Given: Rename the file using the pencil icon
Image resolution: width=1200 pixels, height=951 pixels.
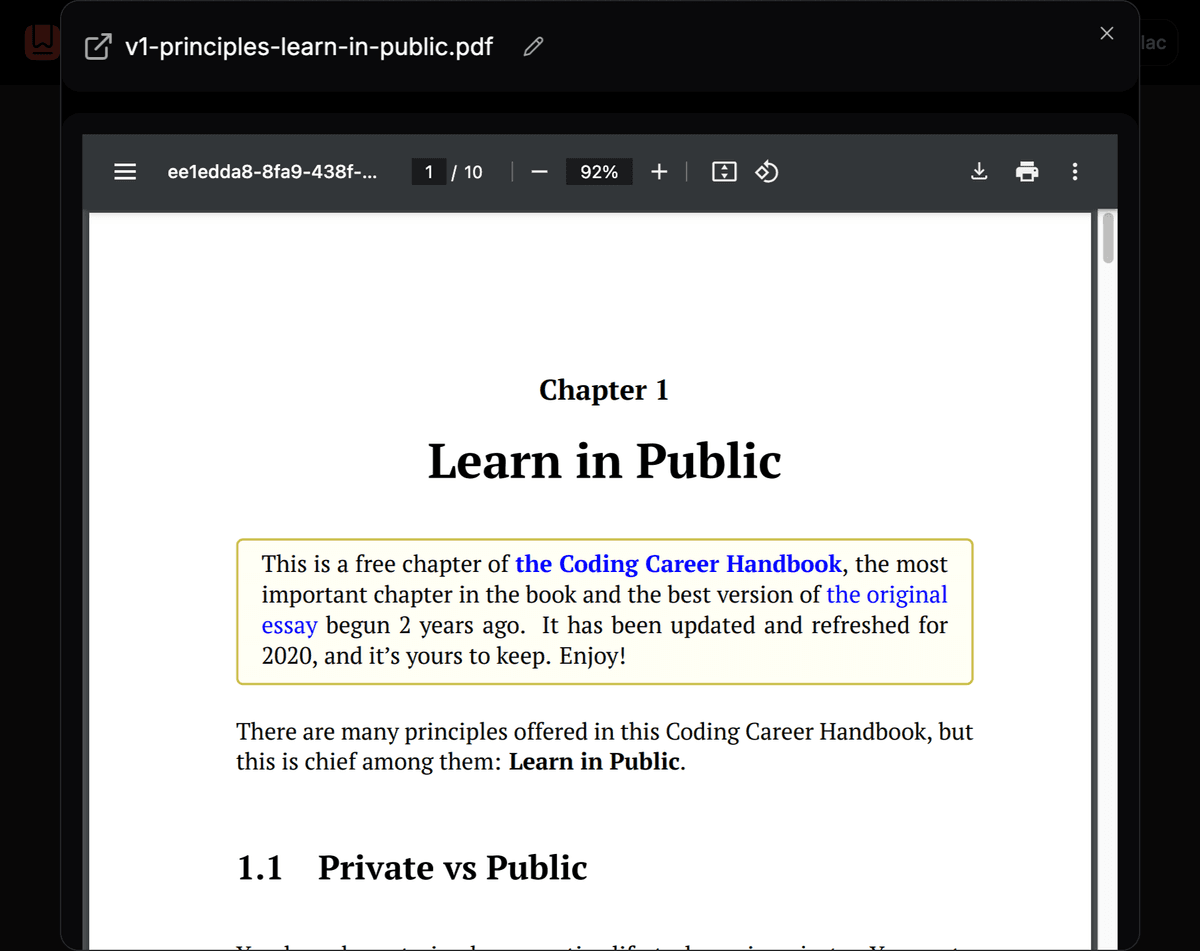Looking at the screenshot, I should pyautogui.click(x=532, y=46).
